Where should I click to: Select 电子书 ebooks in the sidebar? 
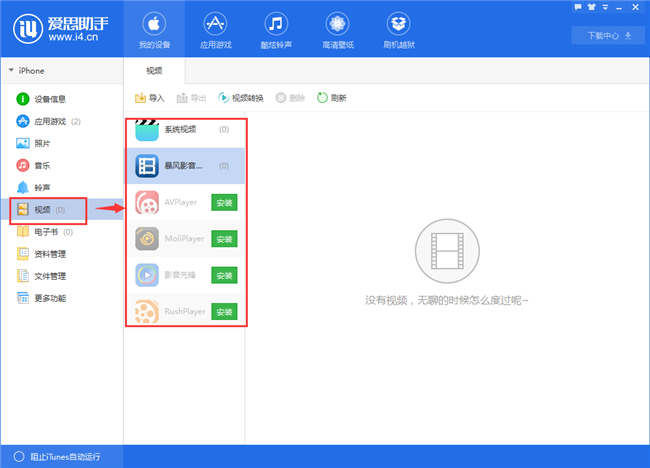[62, 232]
